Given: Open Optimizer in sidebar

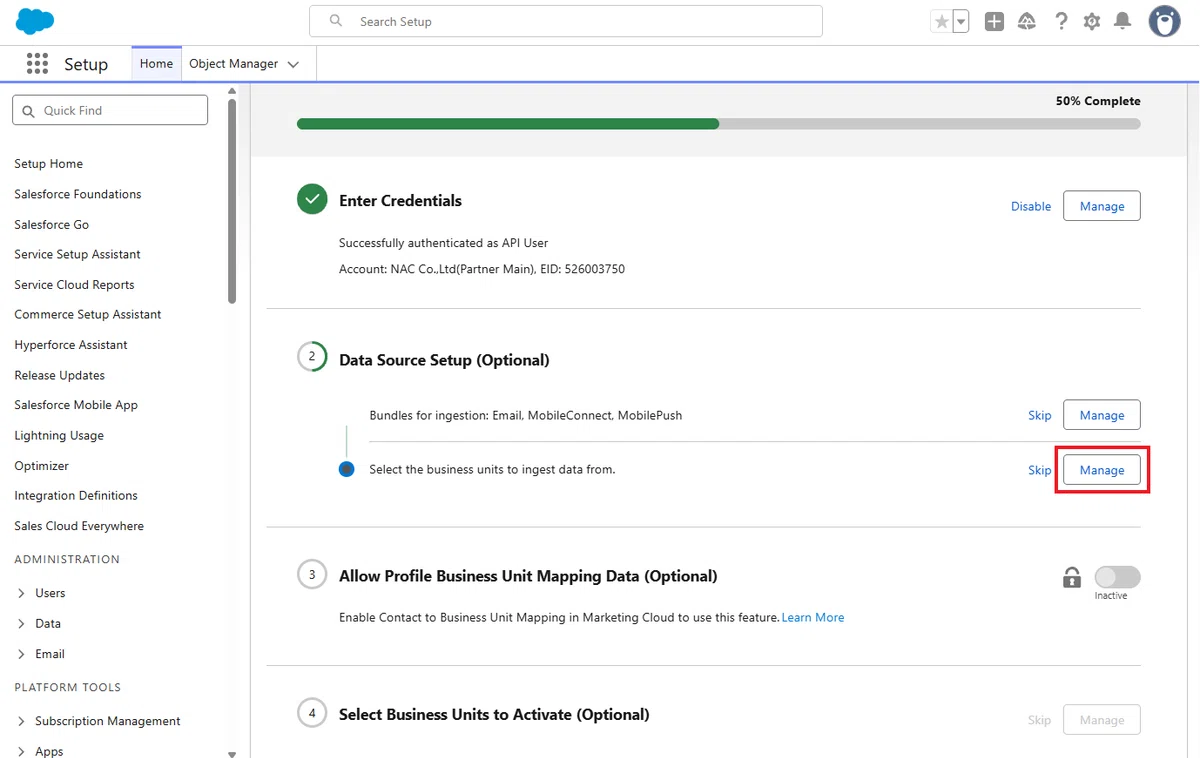Looking at the screenshot, I should pyautogui.click(x=42, y=466).
